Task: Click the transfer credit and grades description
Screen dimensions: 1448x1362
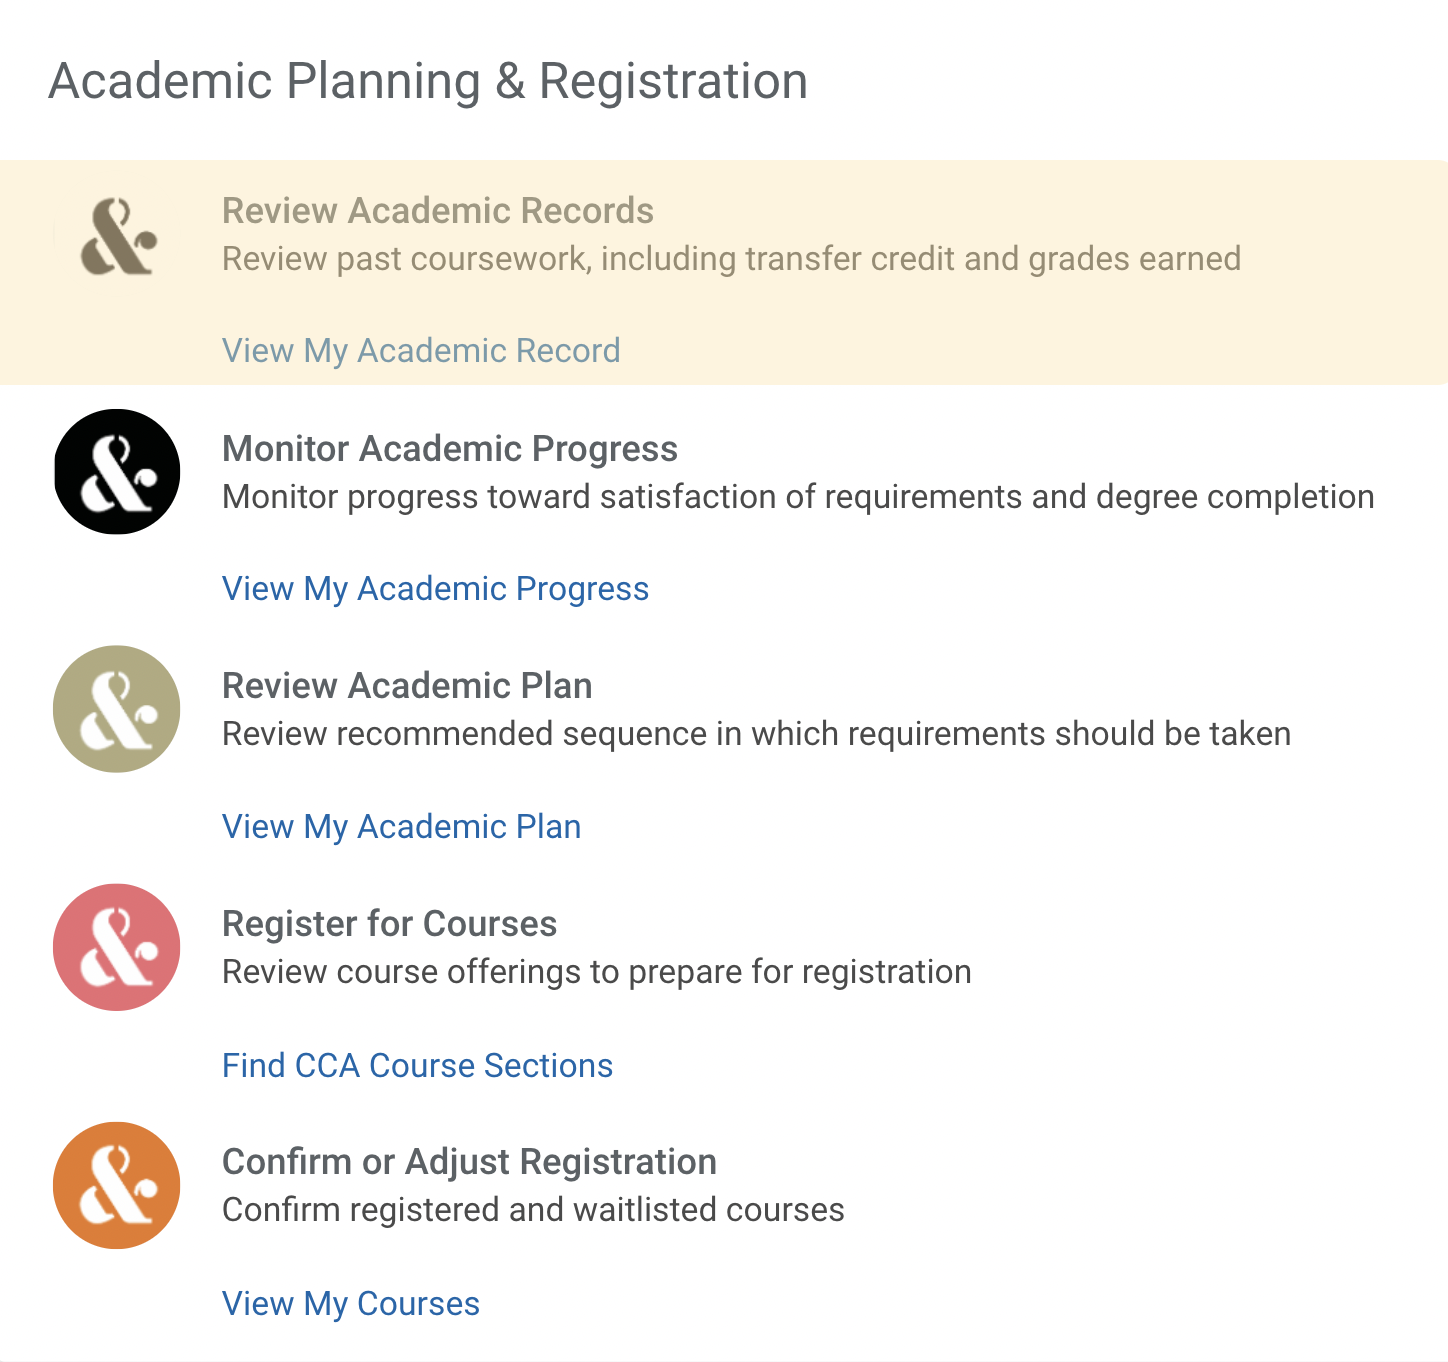Action: pyautogui.click(x=731, y=259)
